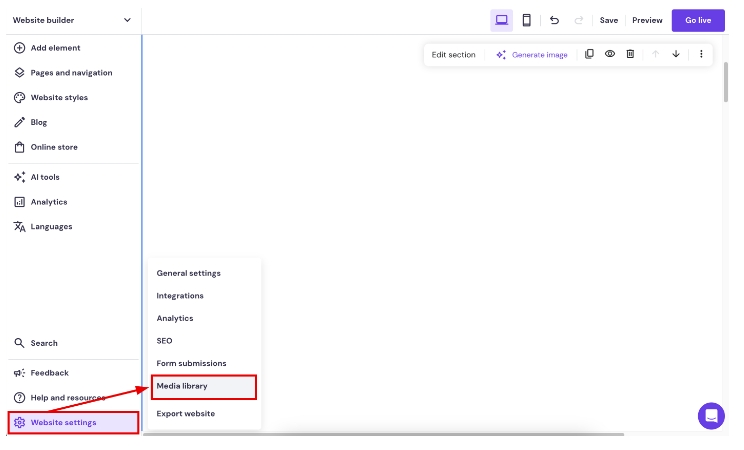Switch to mobile preview mode
The image size is (744, 450).
[526, 20]
